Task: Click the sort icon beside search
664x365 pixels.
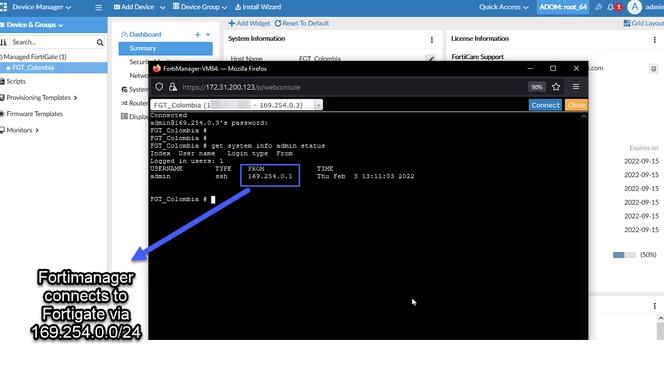Action: (x=4, y=42)
